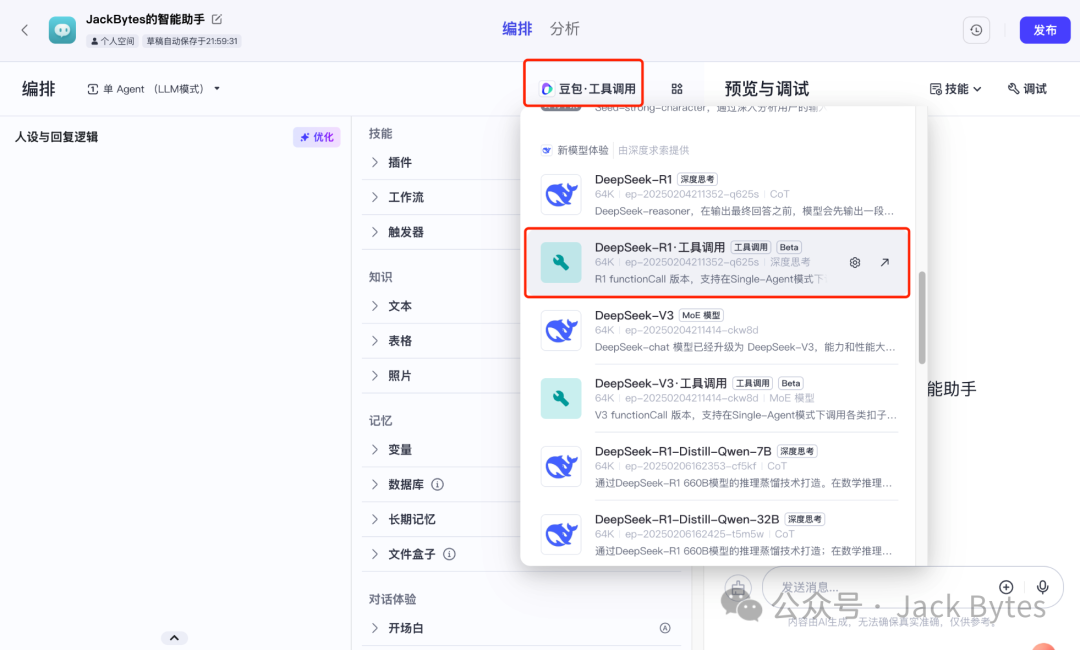1080x650 pixels.
Task: Open the 技能 dropdown in preview panel
Action: pos(955,89)
